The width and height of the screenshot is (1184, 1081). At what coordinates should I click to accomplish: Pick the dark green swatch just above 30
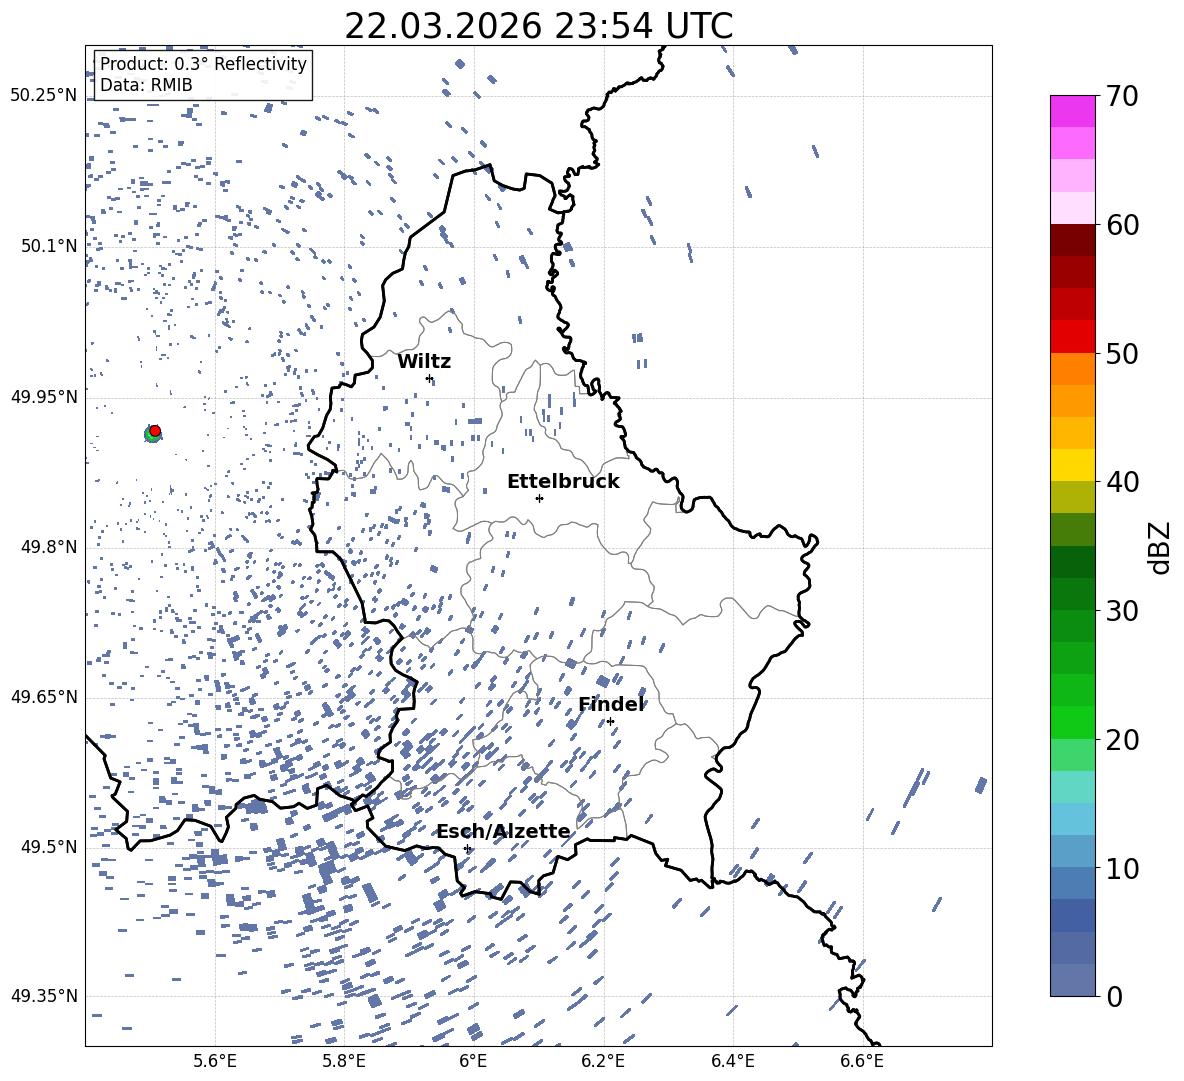pos(1073,595)
